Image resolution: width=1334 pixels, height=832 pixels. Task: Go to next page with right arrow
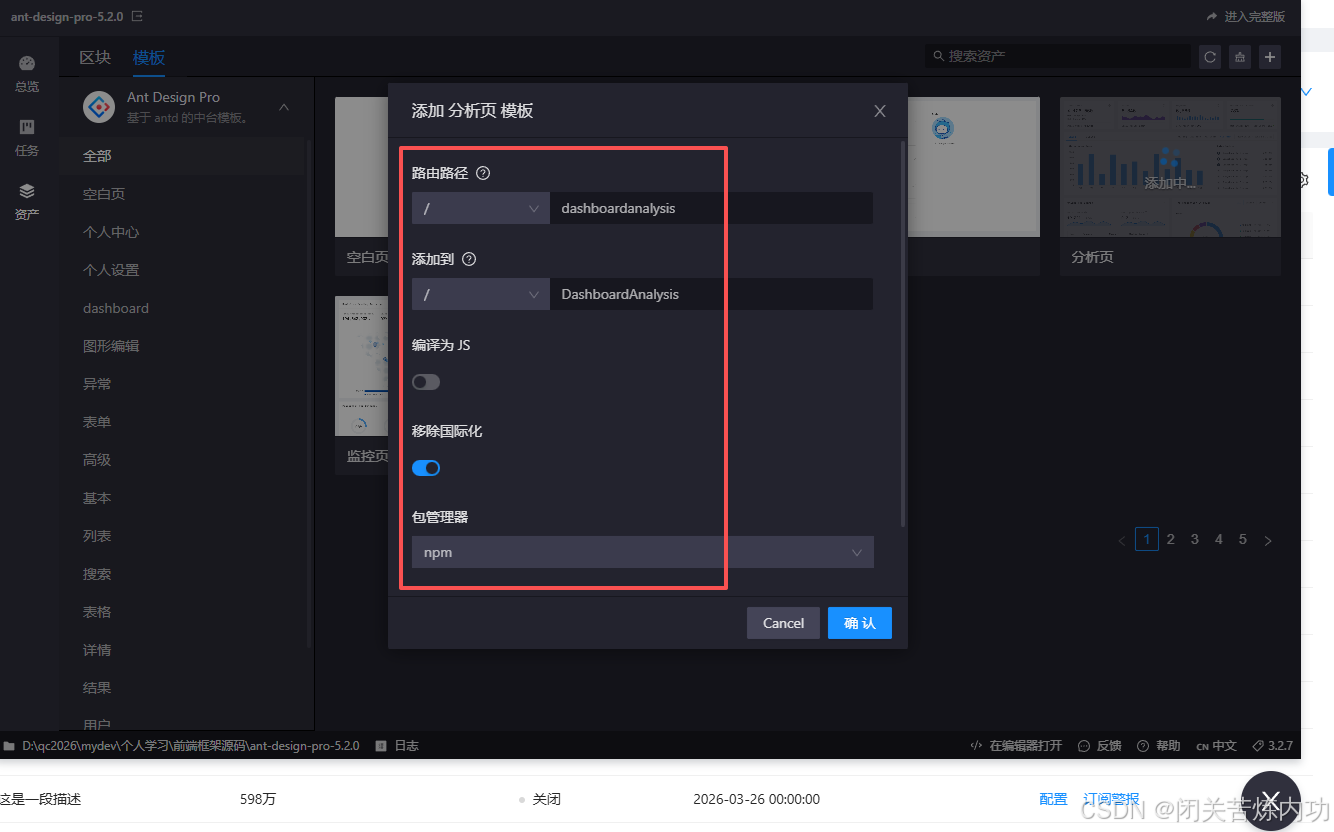[x=1268, y=540]
